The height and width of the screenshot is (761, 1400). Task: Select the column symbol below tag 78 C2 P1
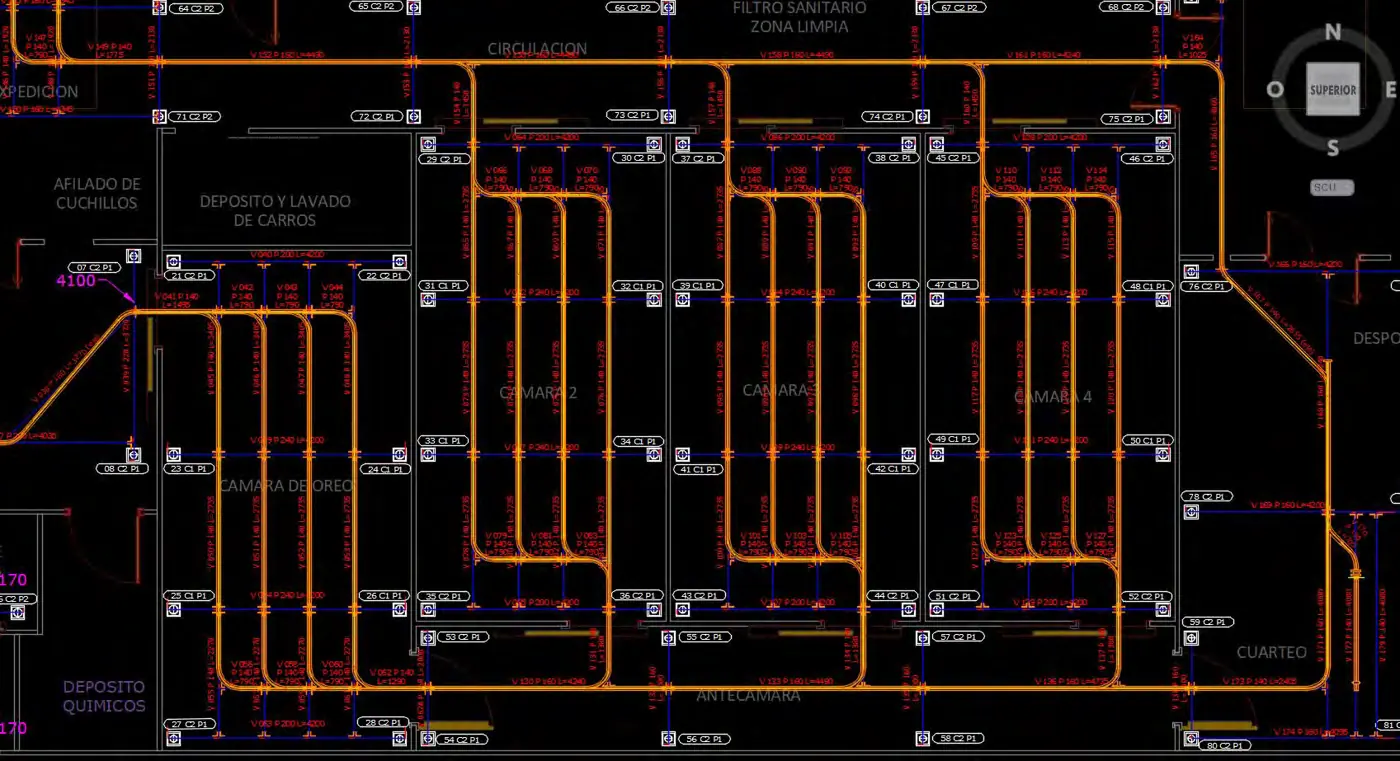pyautogui.click(x=1191, y=512)
